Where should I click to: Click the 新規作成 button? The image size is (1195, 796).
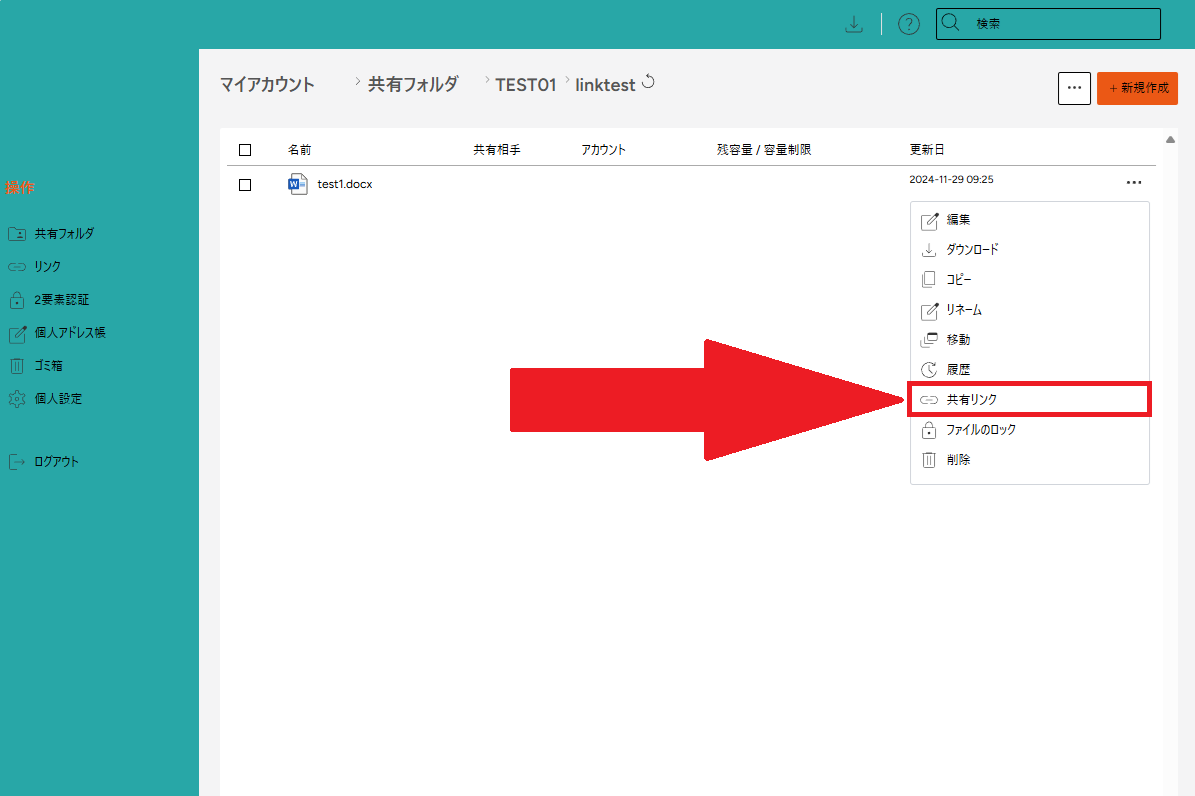coord(1137,88)
